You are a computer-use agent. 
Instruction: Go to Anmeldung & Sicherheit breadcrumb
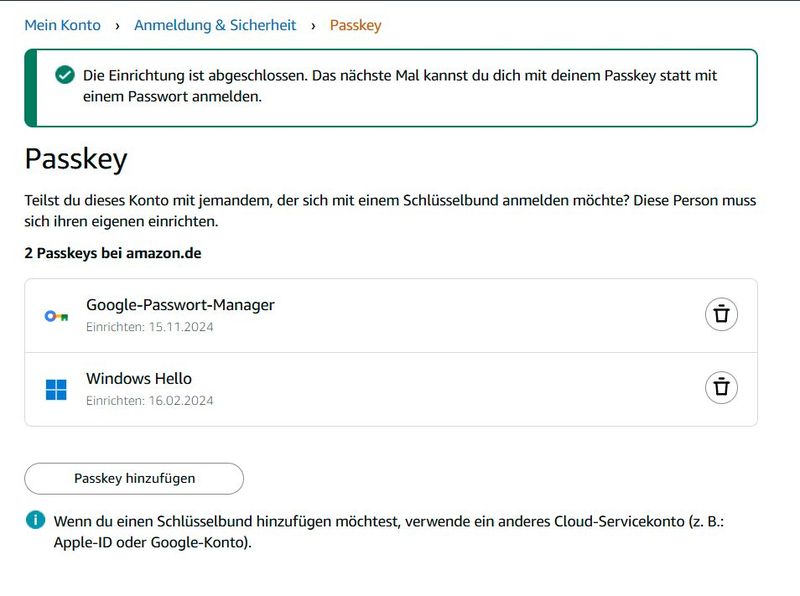click(x=215, y=25)
